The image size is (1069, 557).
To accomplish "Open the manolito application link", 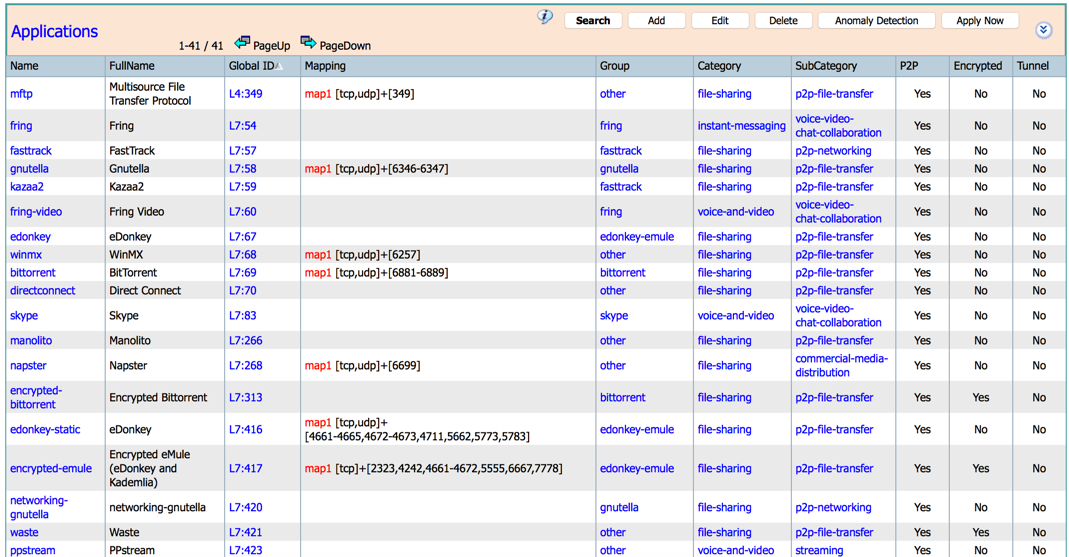I will tap(31, 341).
